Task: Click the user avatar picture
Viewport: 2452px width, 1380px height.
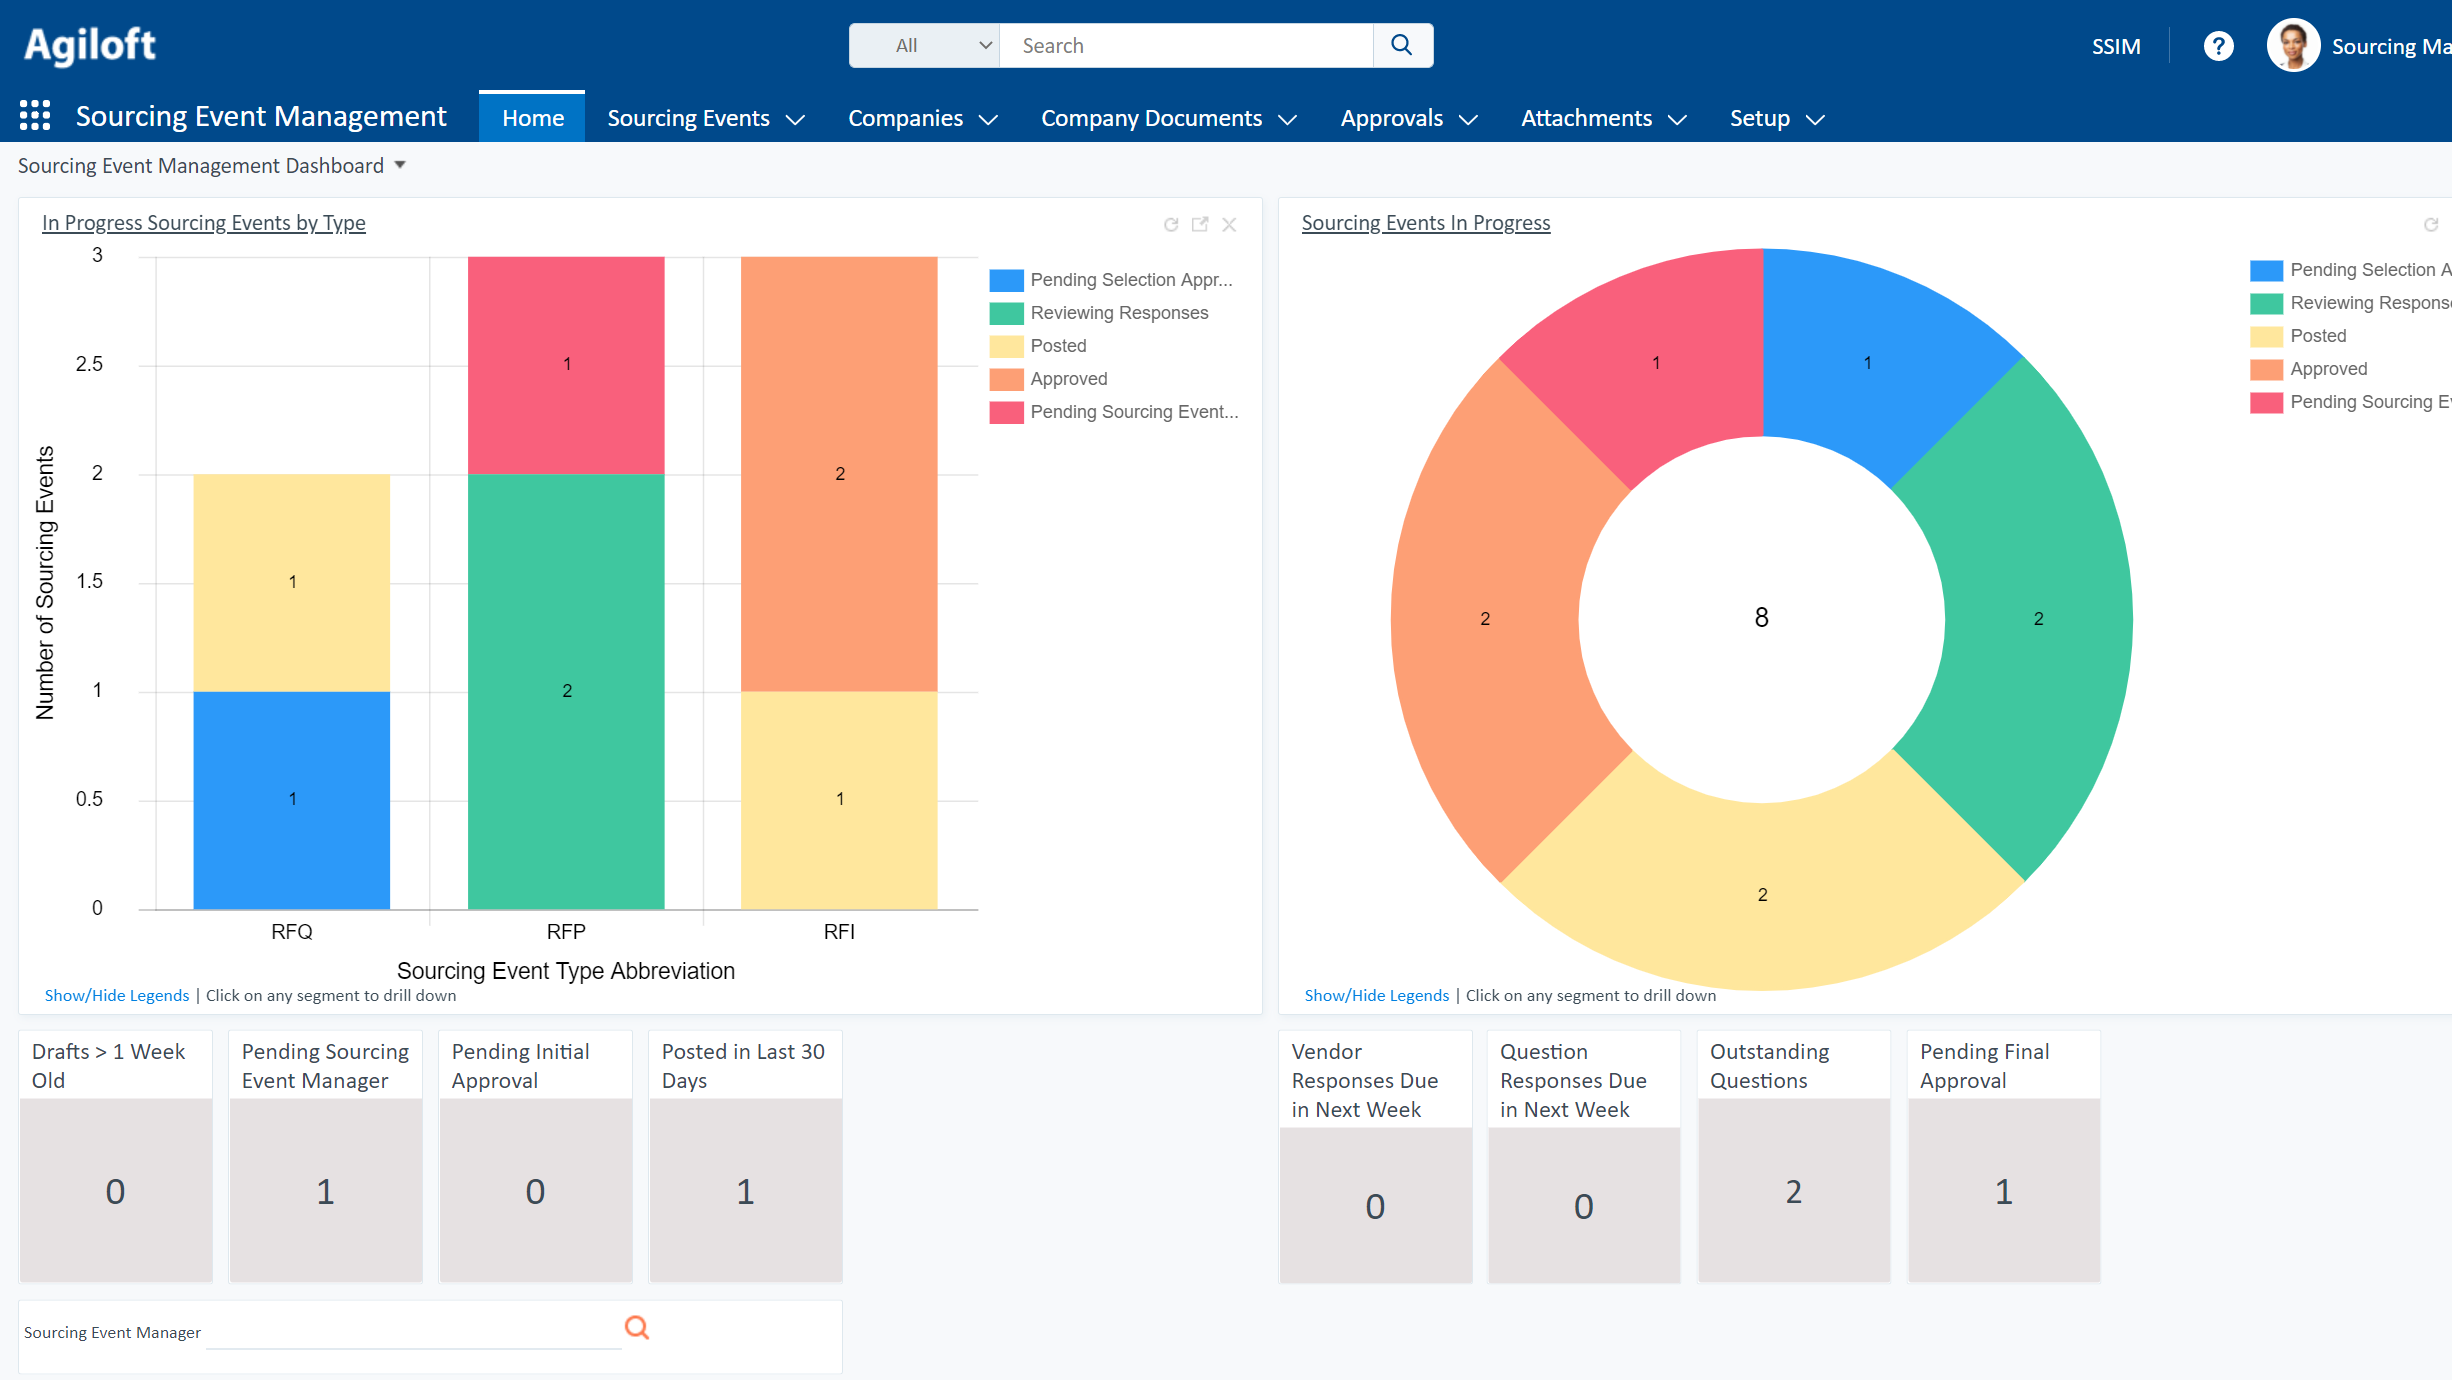Action: [x=2293, y=46]
